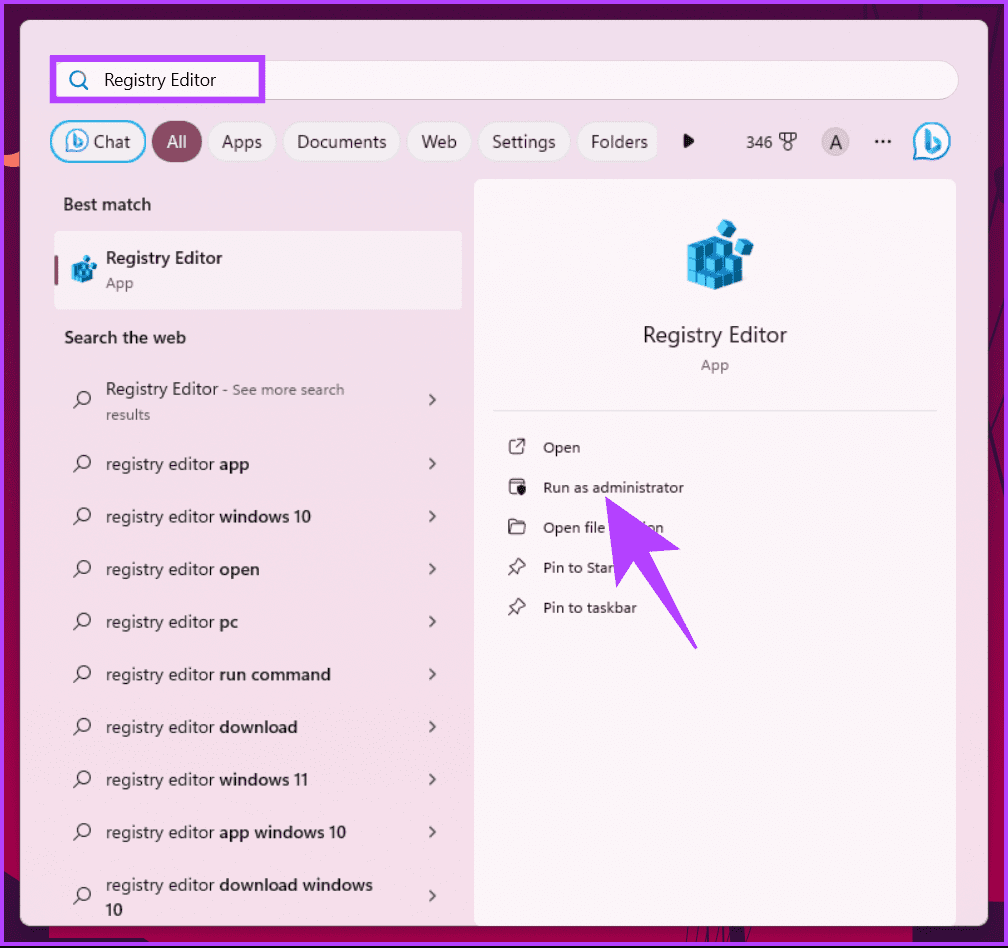Click search icon beside 'registry editor app'
Screen dimensions: 1008x948
[x=82, y=463]
